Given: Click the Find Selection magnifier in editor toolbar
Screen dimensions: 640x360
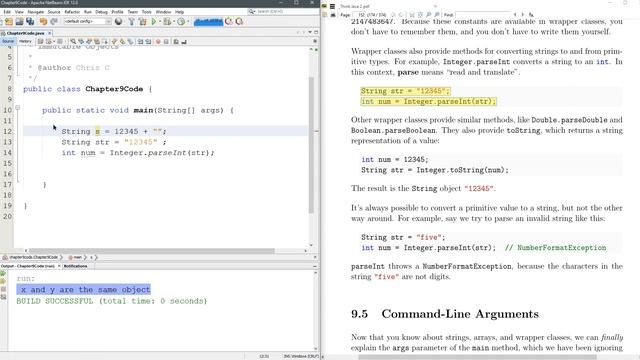Looking at the screenshot, I should coord(73,42).
